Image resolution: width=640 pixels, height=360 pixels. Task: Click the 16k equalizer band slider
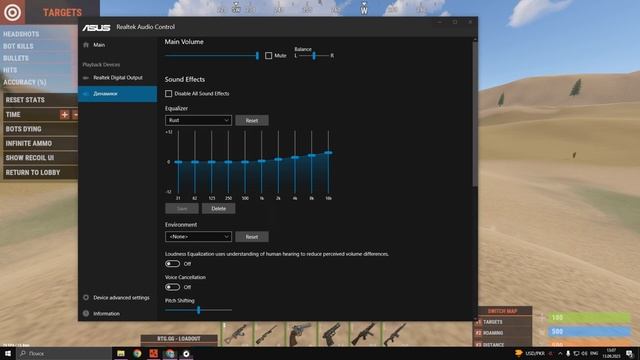(328, 153)
